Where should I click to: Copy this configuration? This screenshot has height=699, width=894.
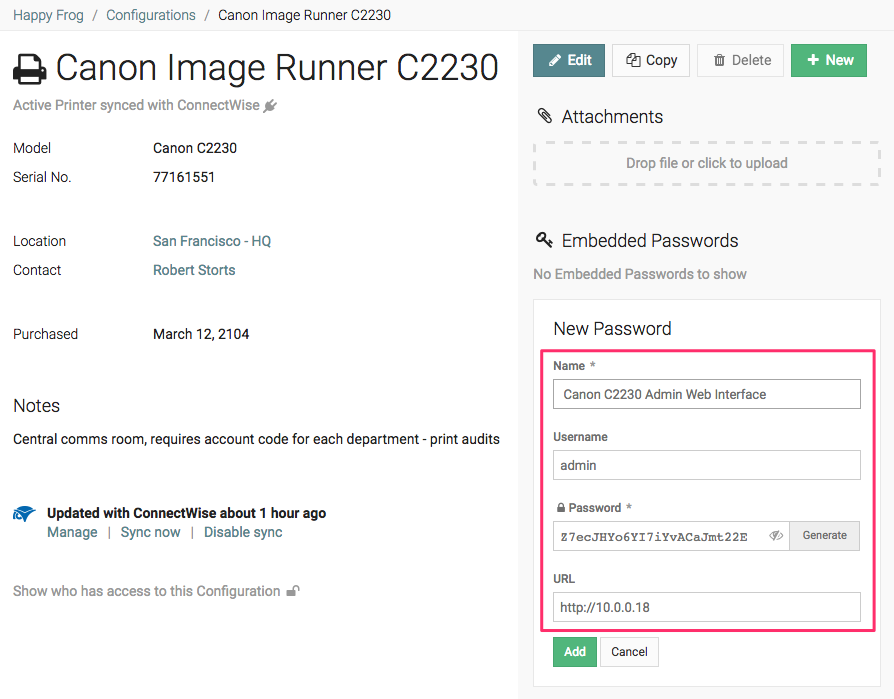click(651, 60)
